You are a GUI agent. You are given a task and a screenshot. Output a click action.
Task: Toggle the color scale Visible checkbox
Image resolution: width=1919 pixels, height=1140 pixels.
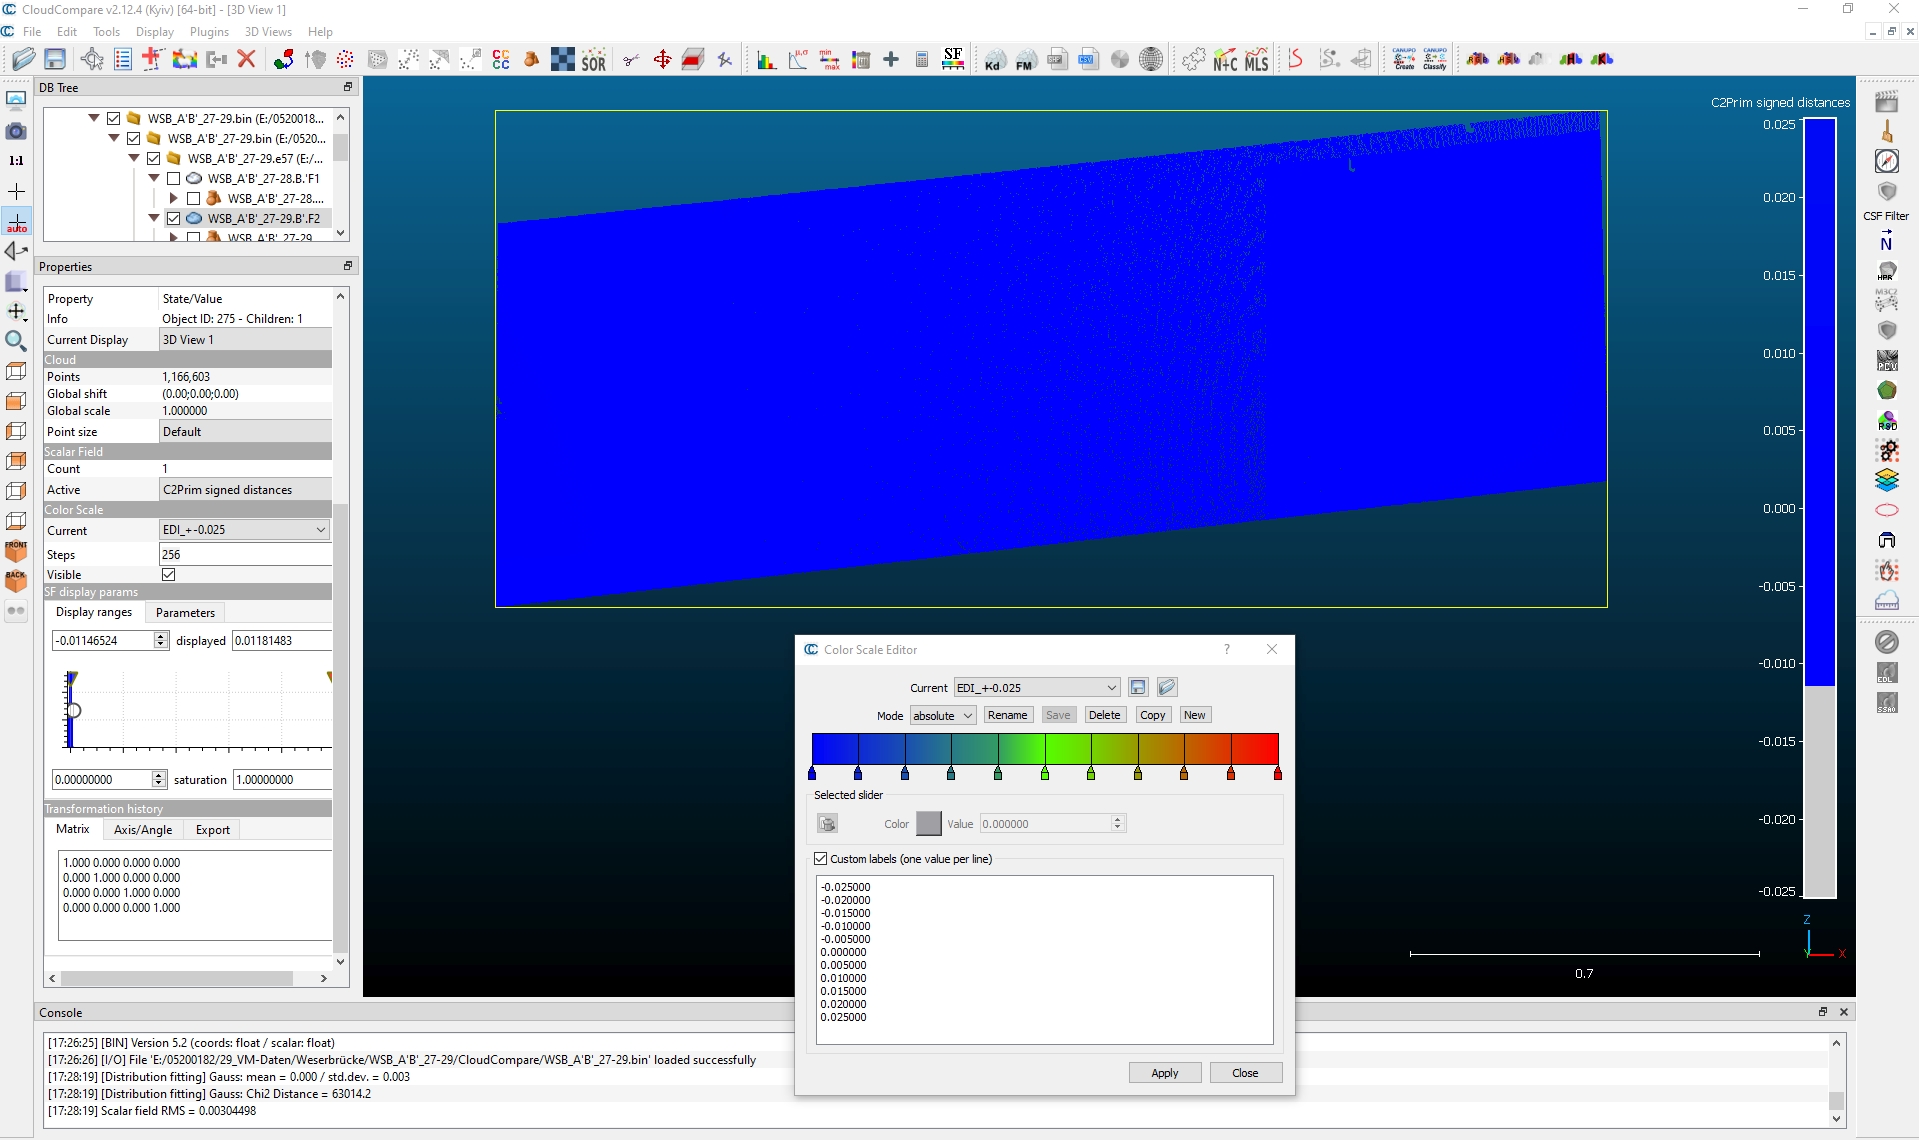pos(169,575)
